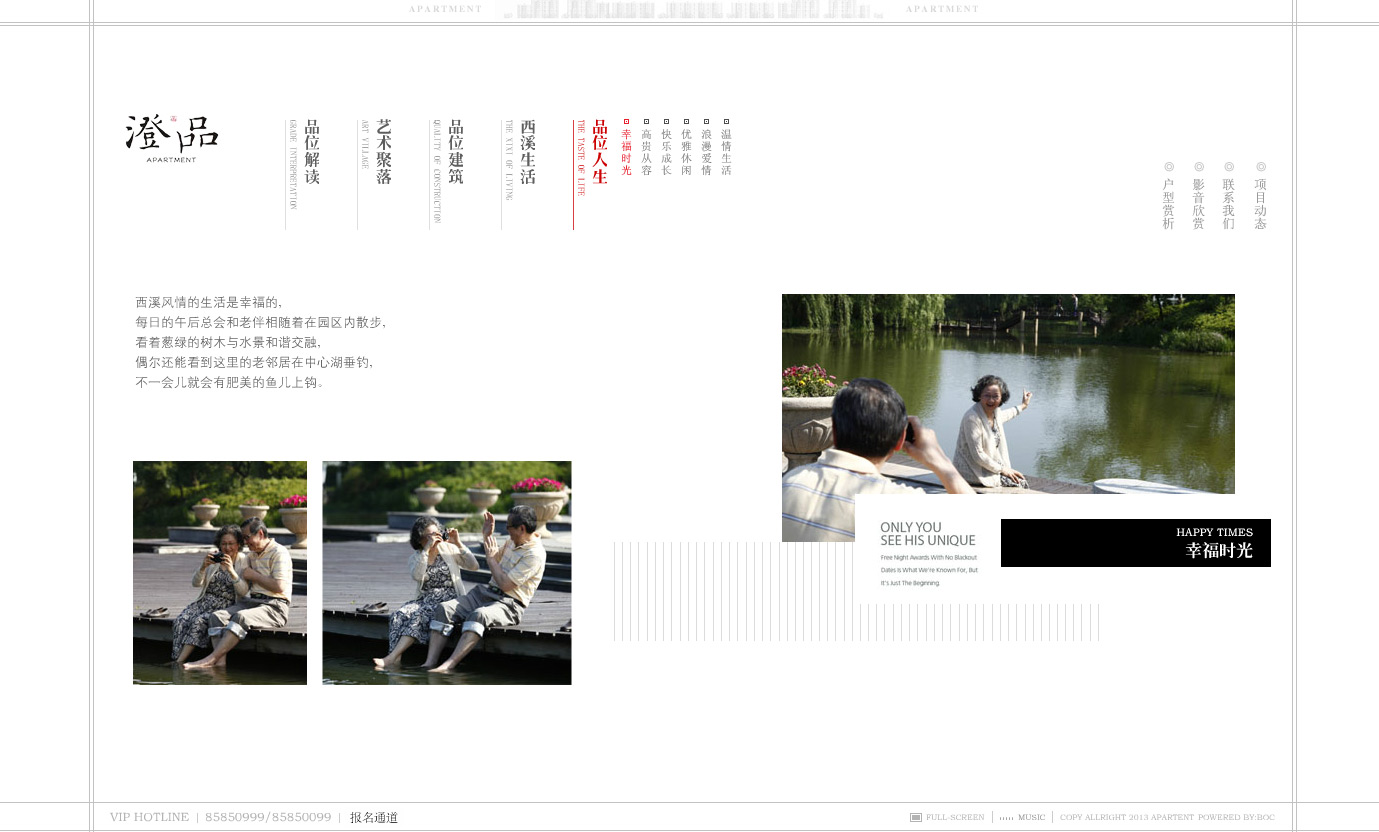Click the square marker above 快乐成长

tap(666, 121)
